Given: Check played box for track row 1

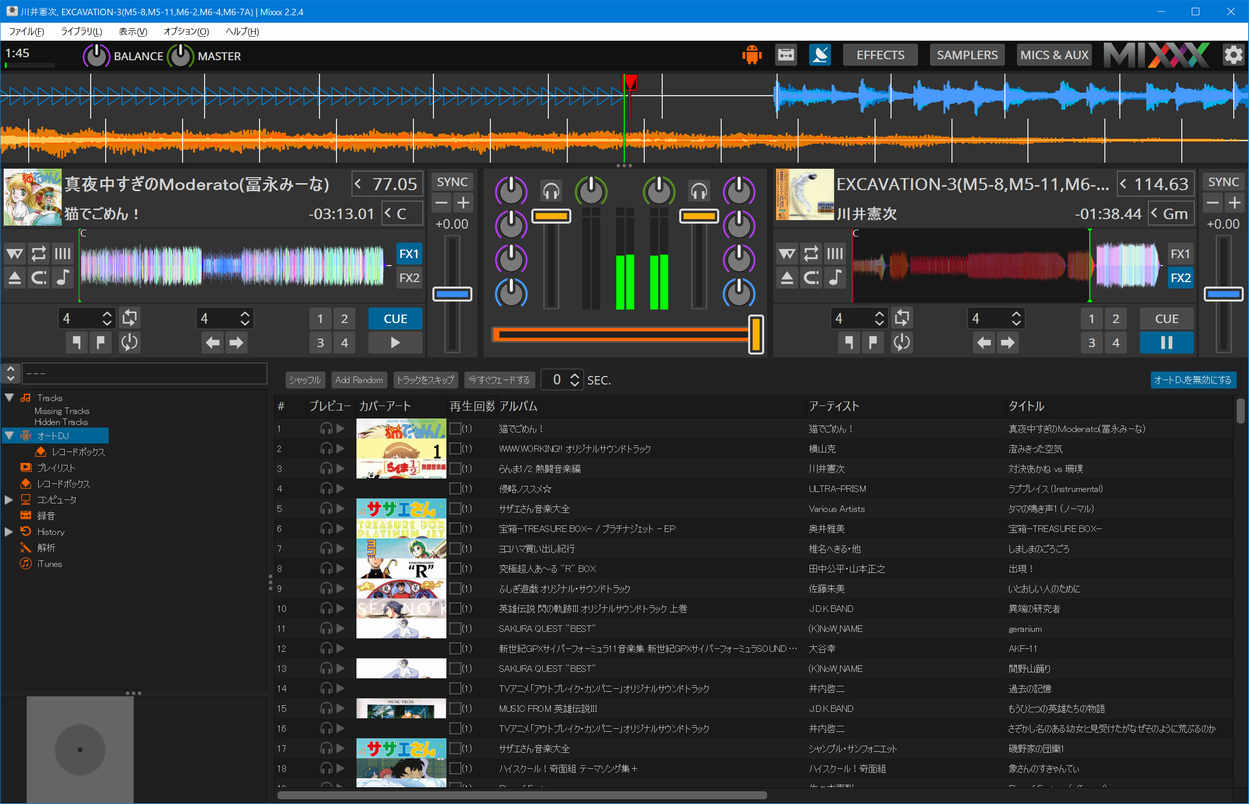Looking at the screenshot, I should [x=455, y=429].
